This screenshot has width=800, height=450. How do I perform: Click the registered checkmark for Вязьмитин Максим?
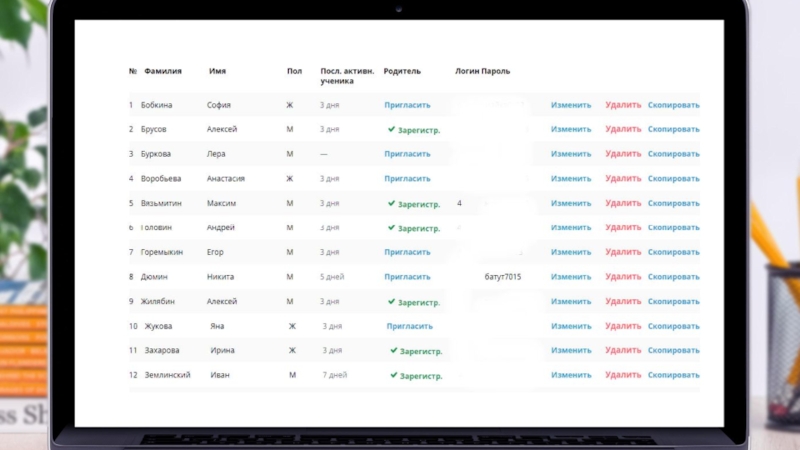(x=392, y=204)
